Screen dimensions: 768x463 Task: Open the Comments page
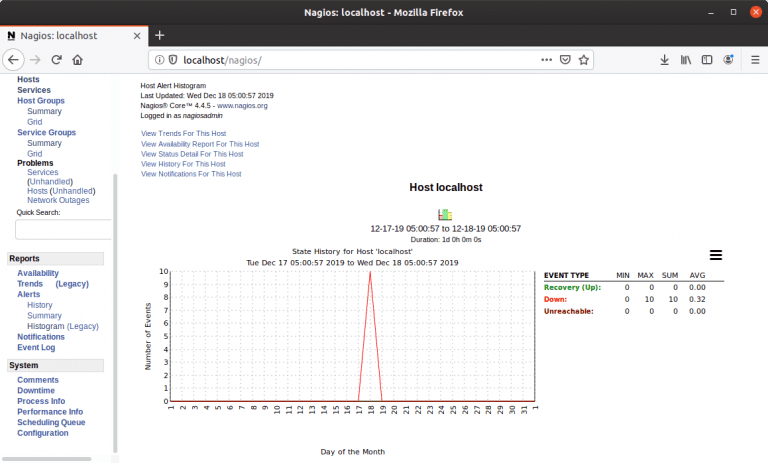[x=38, y=380]
